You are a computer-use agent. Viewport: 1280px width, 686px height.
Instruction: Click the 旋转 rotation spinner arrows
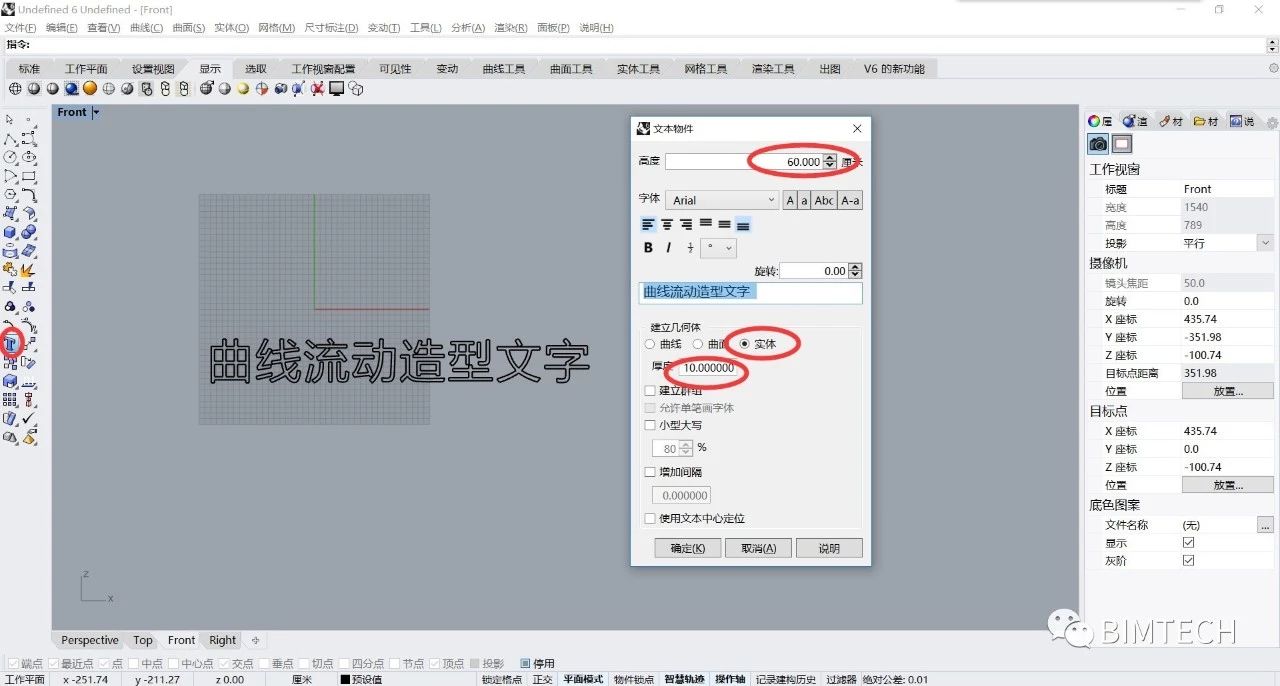pyautogui.click(x=855, y=271)
